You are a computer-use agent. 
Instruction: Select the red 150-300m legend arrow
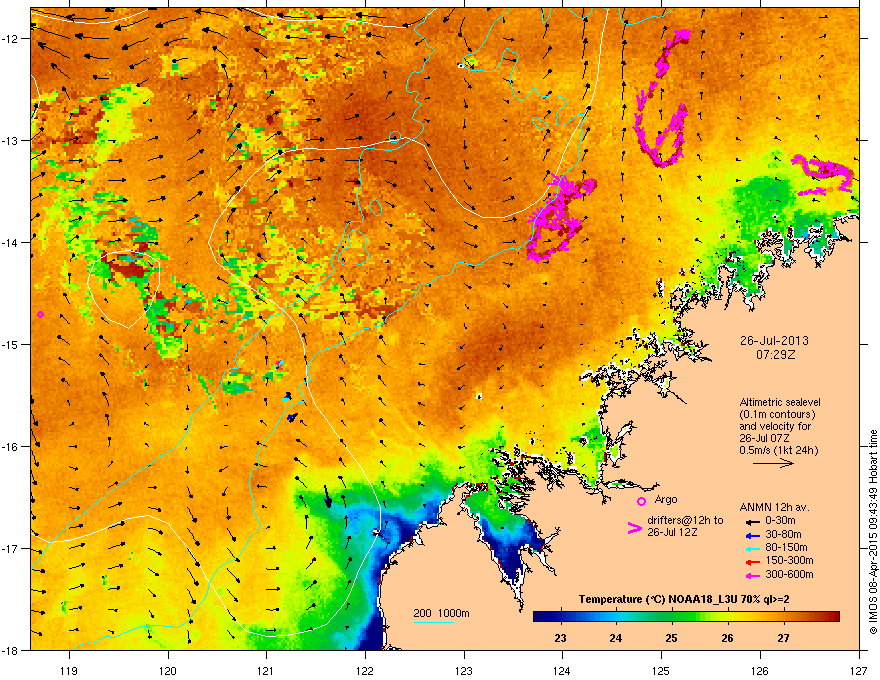point(752,562)
